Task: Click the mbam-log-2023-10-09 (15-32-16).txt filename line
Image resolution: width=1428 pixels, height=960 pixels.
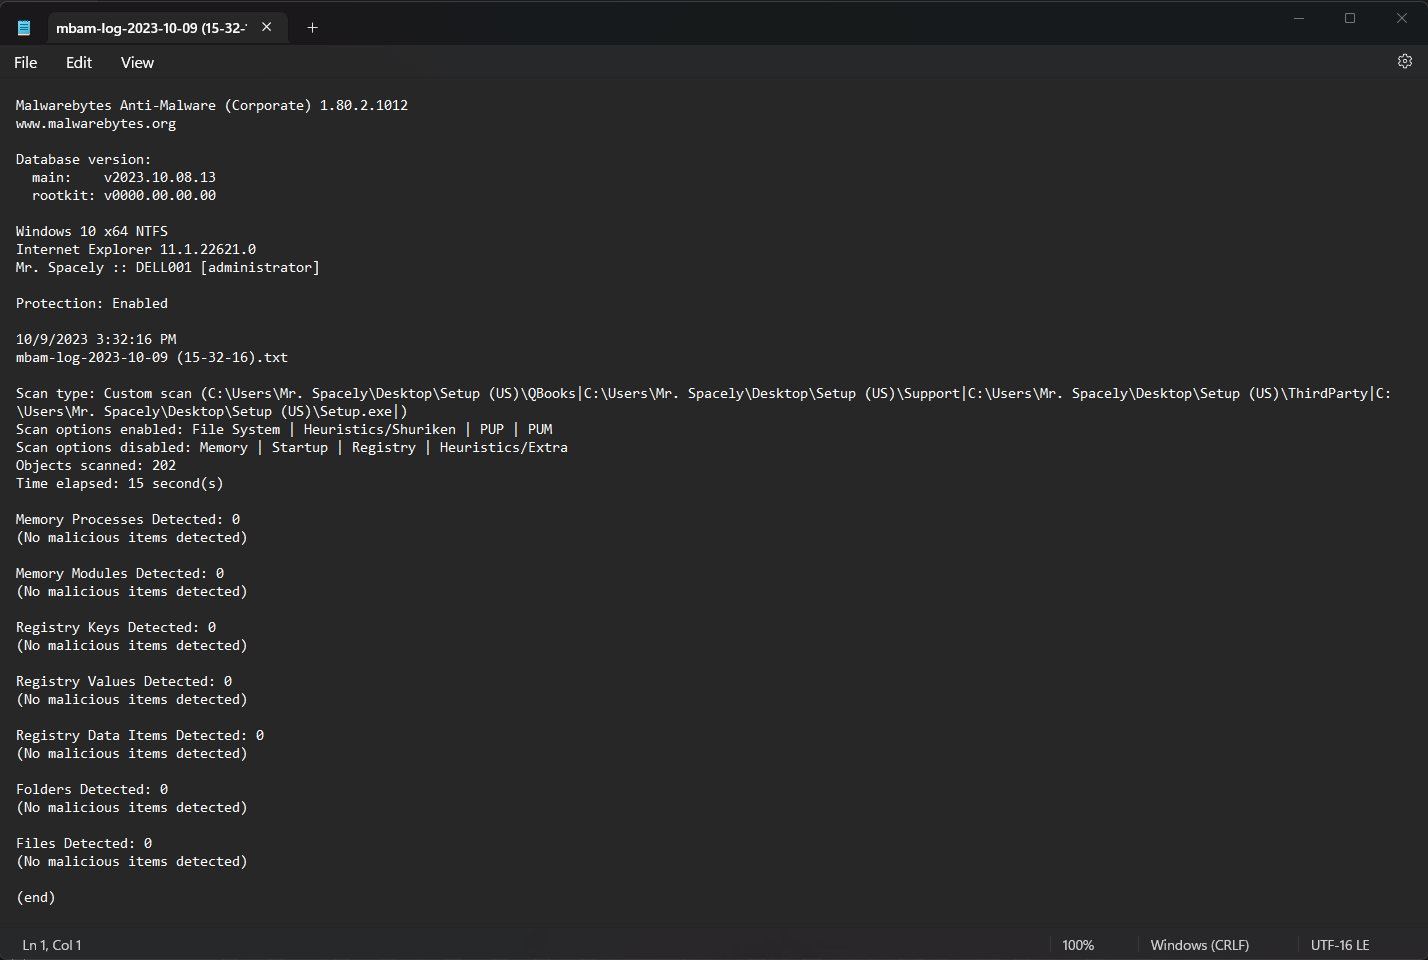Action: click(x=152, y=357)
